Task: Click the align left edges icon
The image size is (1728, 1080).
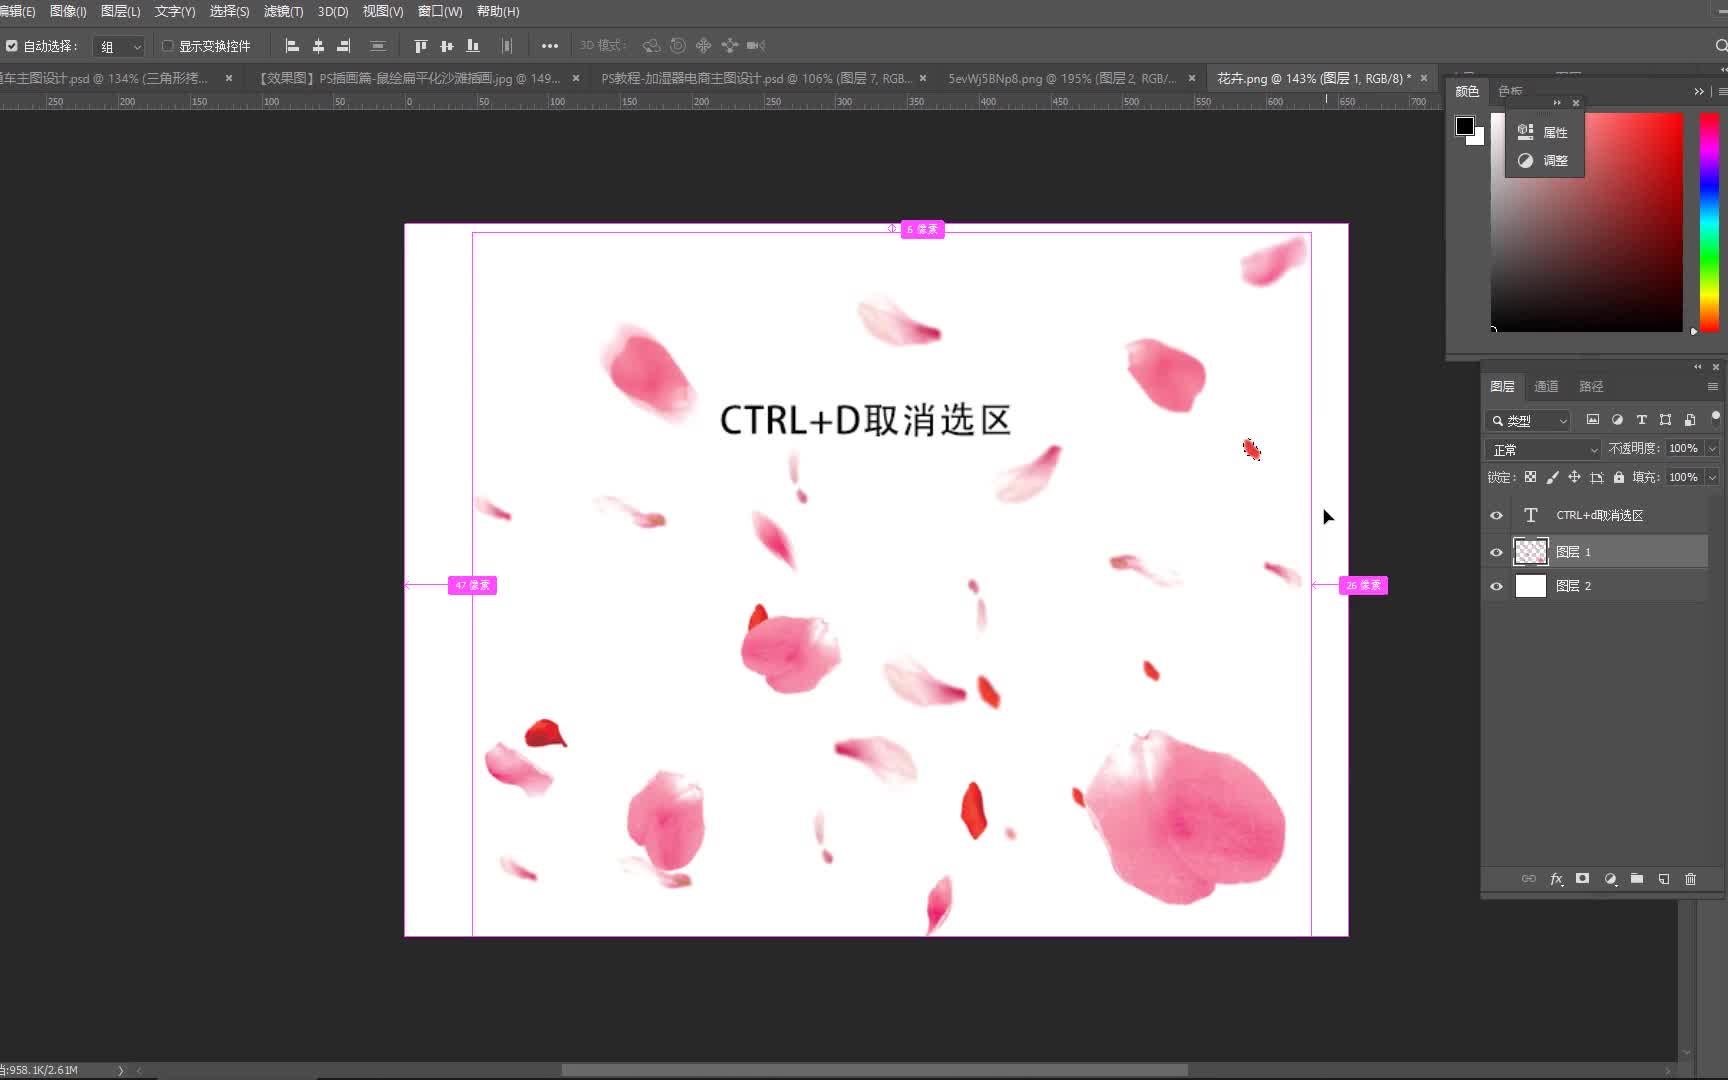Action: click(x=292, y=46)
